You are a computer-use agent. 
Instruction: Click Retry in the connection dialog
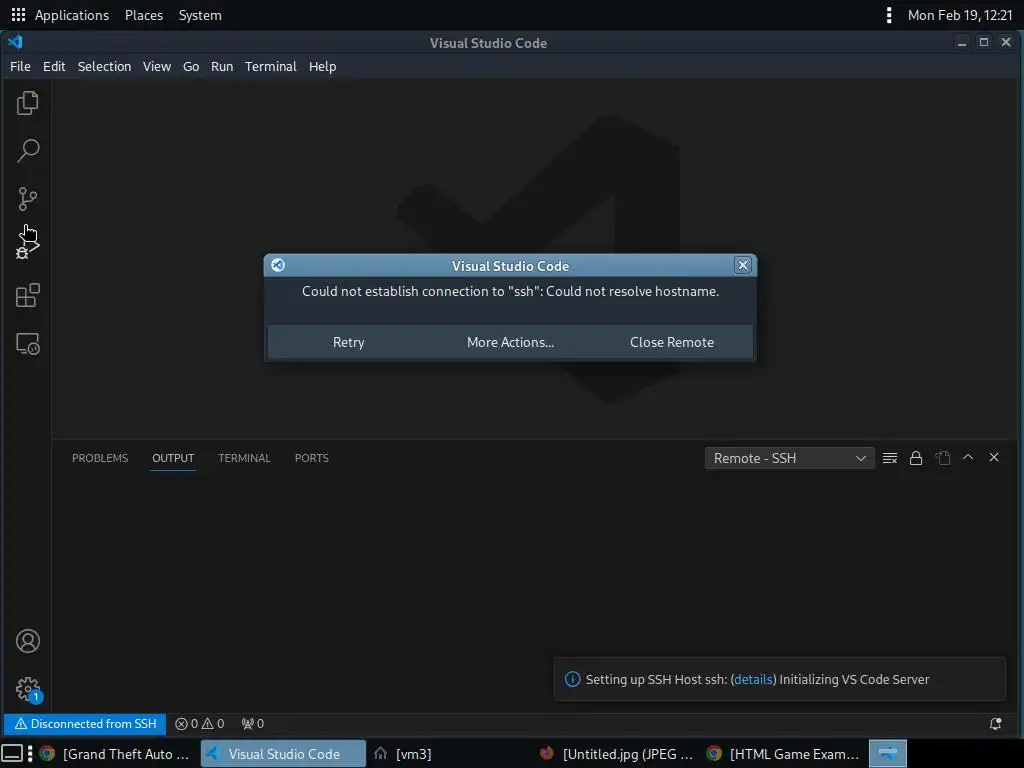click(x=349, y=342)
